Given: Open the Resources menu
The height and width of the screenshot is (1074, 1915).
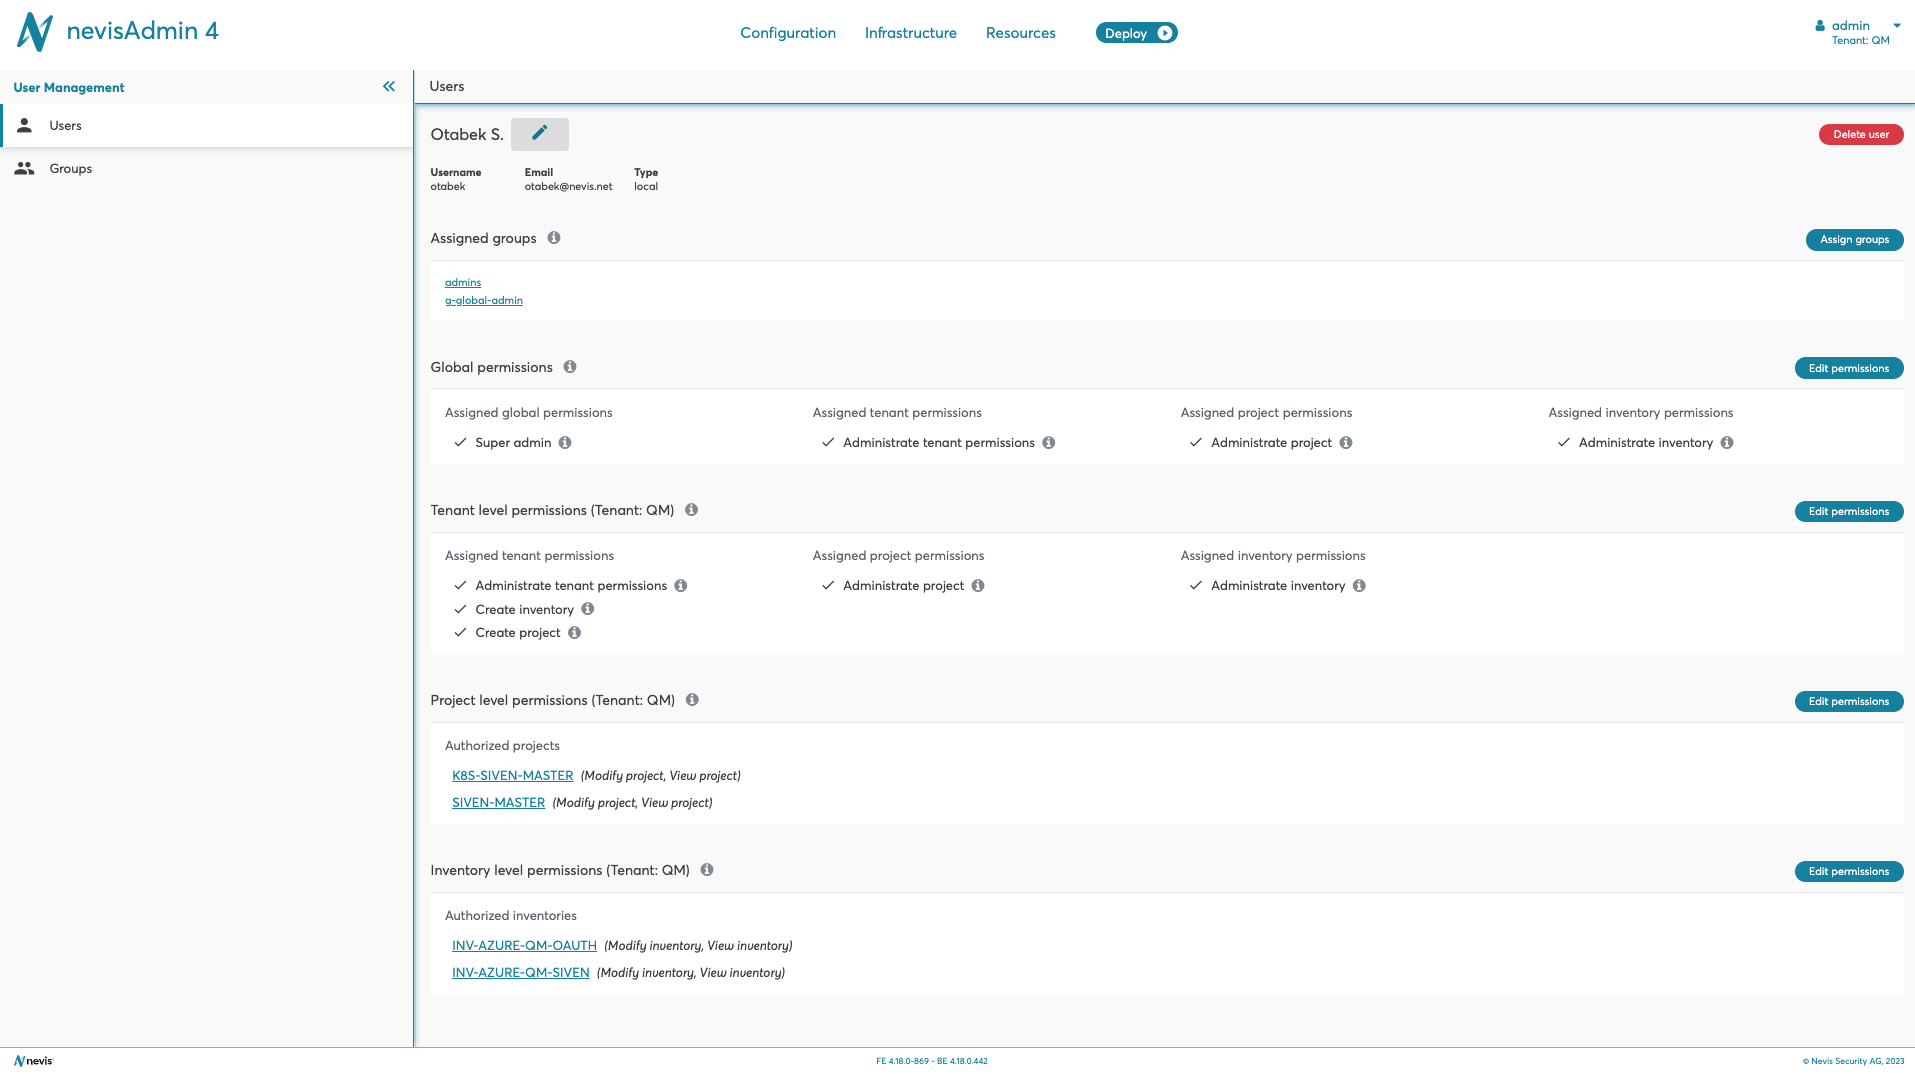Looking at the screenshot, I should point(1020,33).
